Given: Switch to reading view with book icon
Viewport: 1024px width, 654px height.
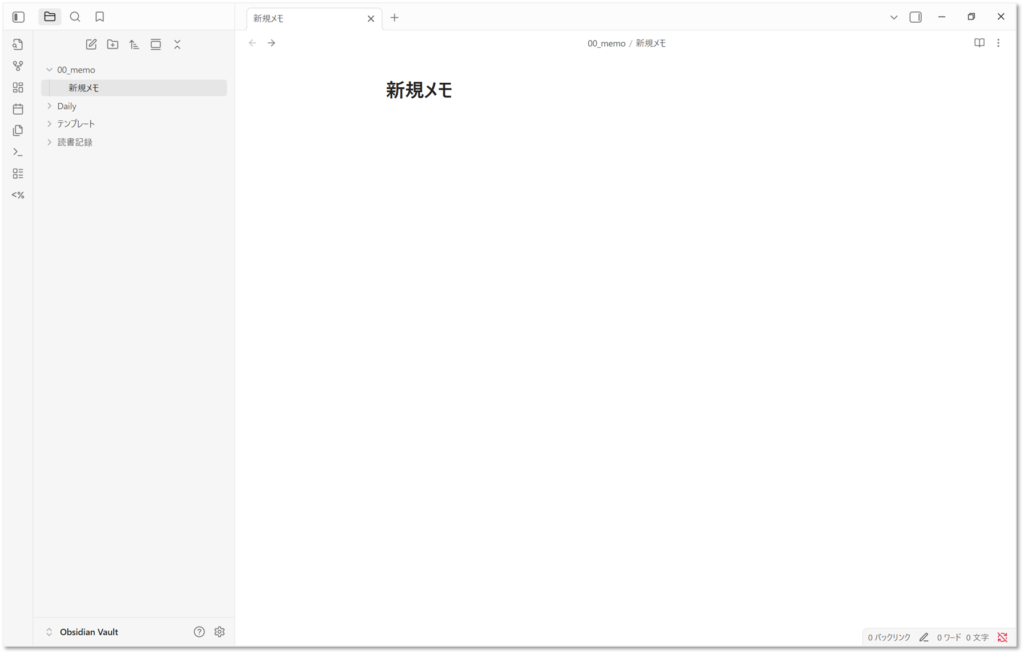Looking at the screenshot, I should tap(979, 43).
